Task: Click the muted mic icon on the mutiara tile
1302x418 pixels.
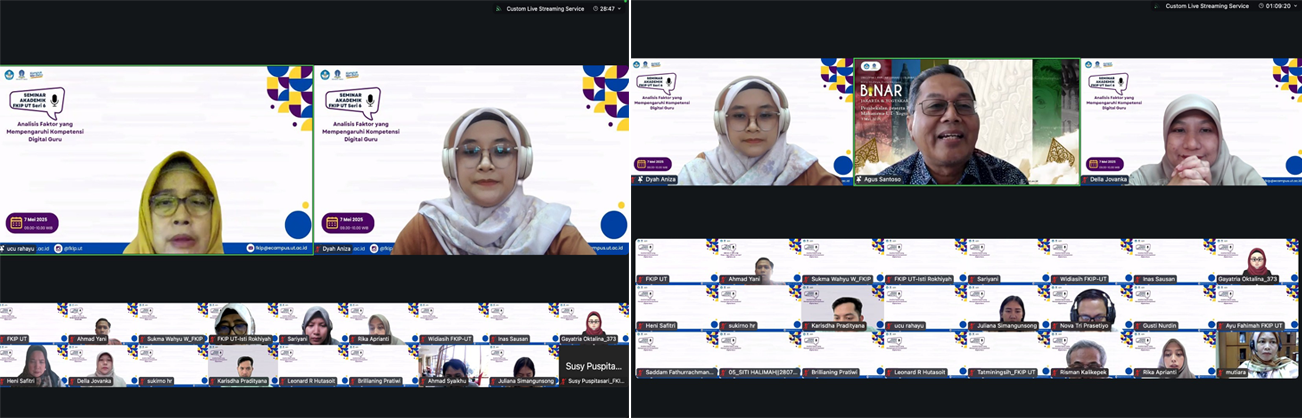Action: tap(1222, 373)
